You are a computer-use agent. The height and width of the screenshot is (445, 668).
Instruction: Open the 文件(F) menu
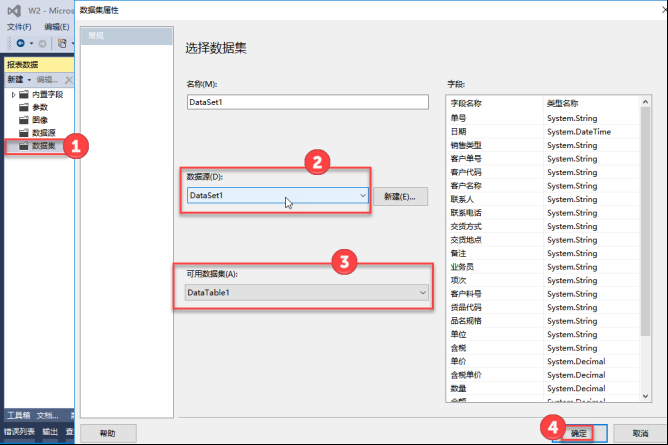(20, 27)
